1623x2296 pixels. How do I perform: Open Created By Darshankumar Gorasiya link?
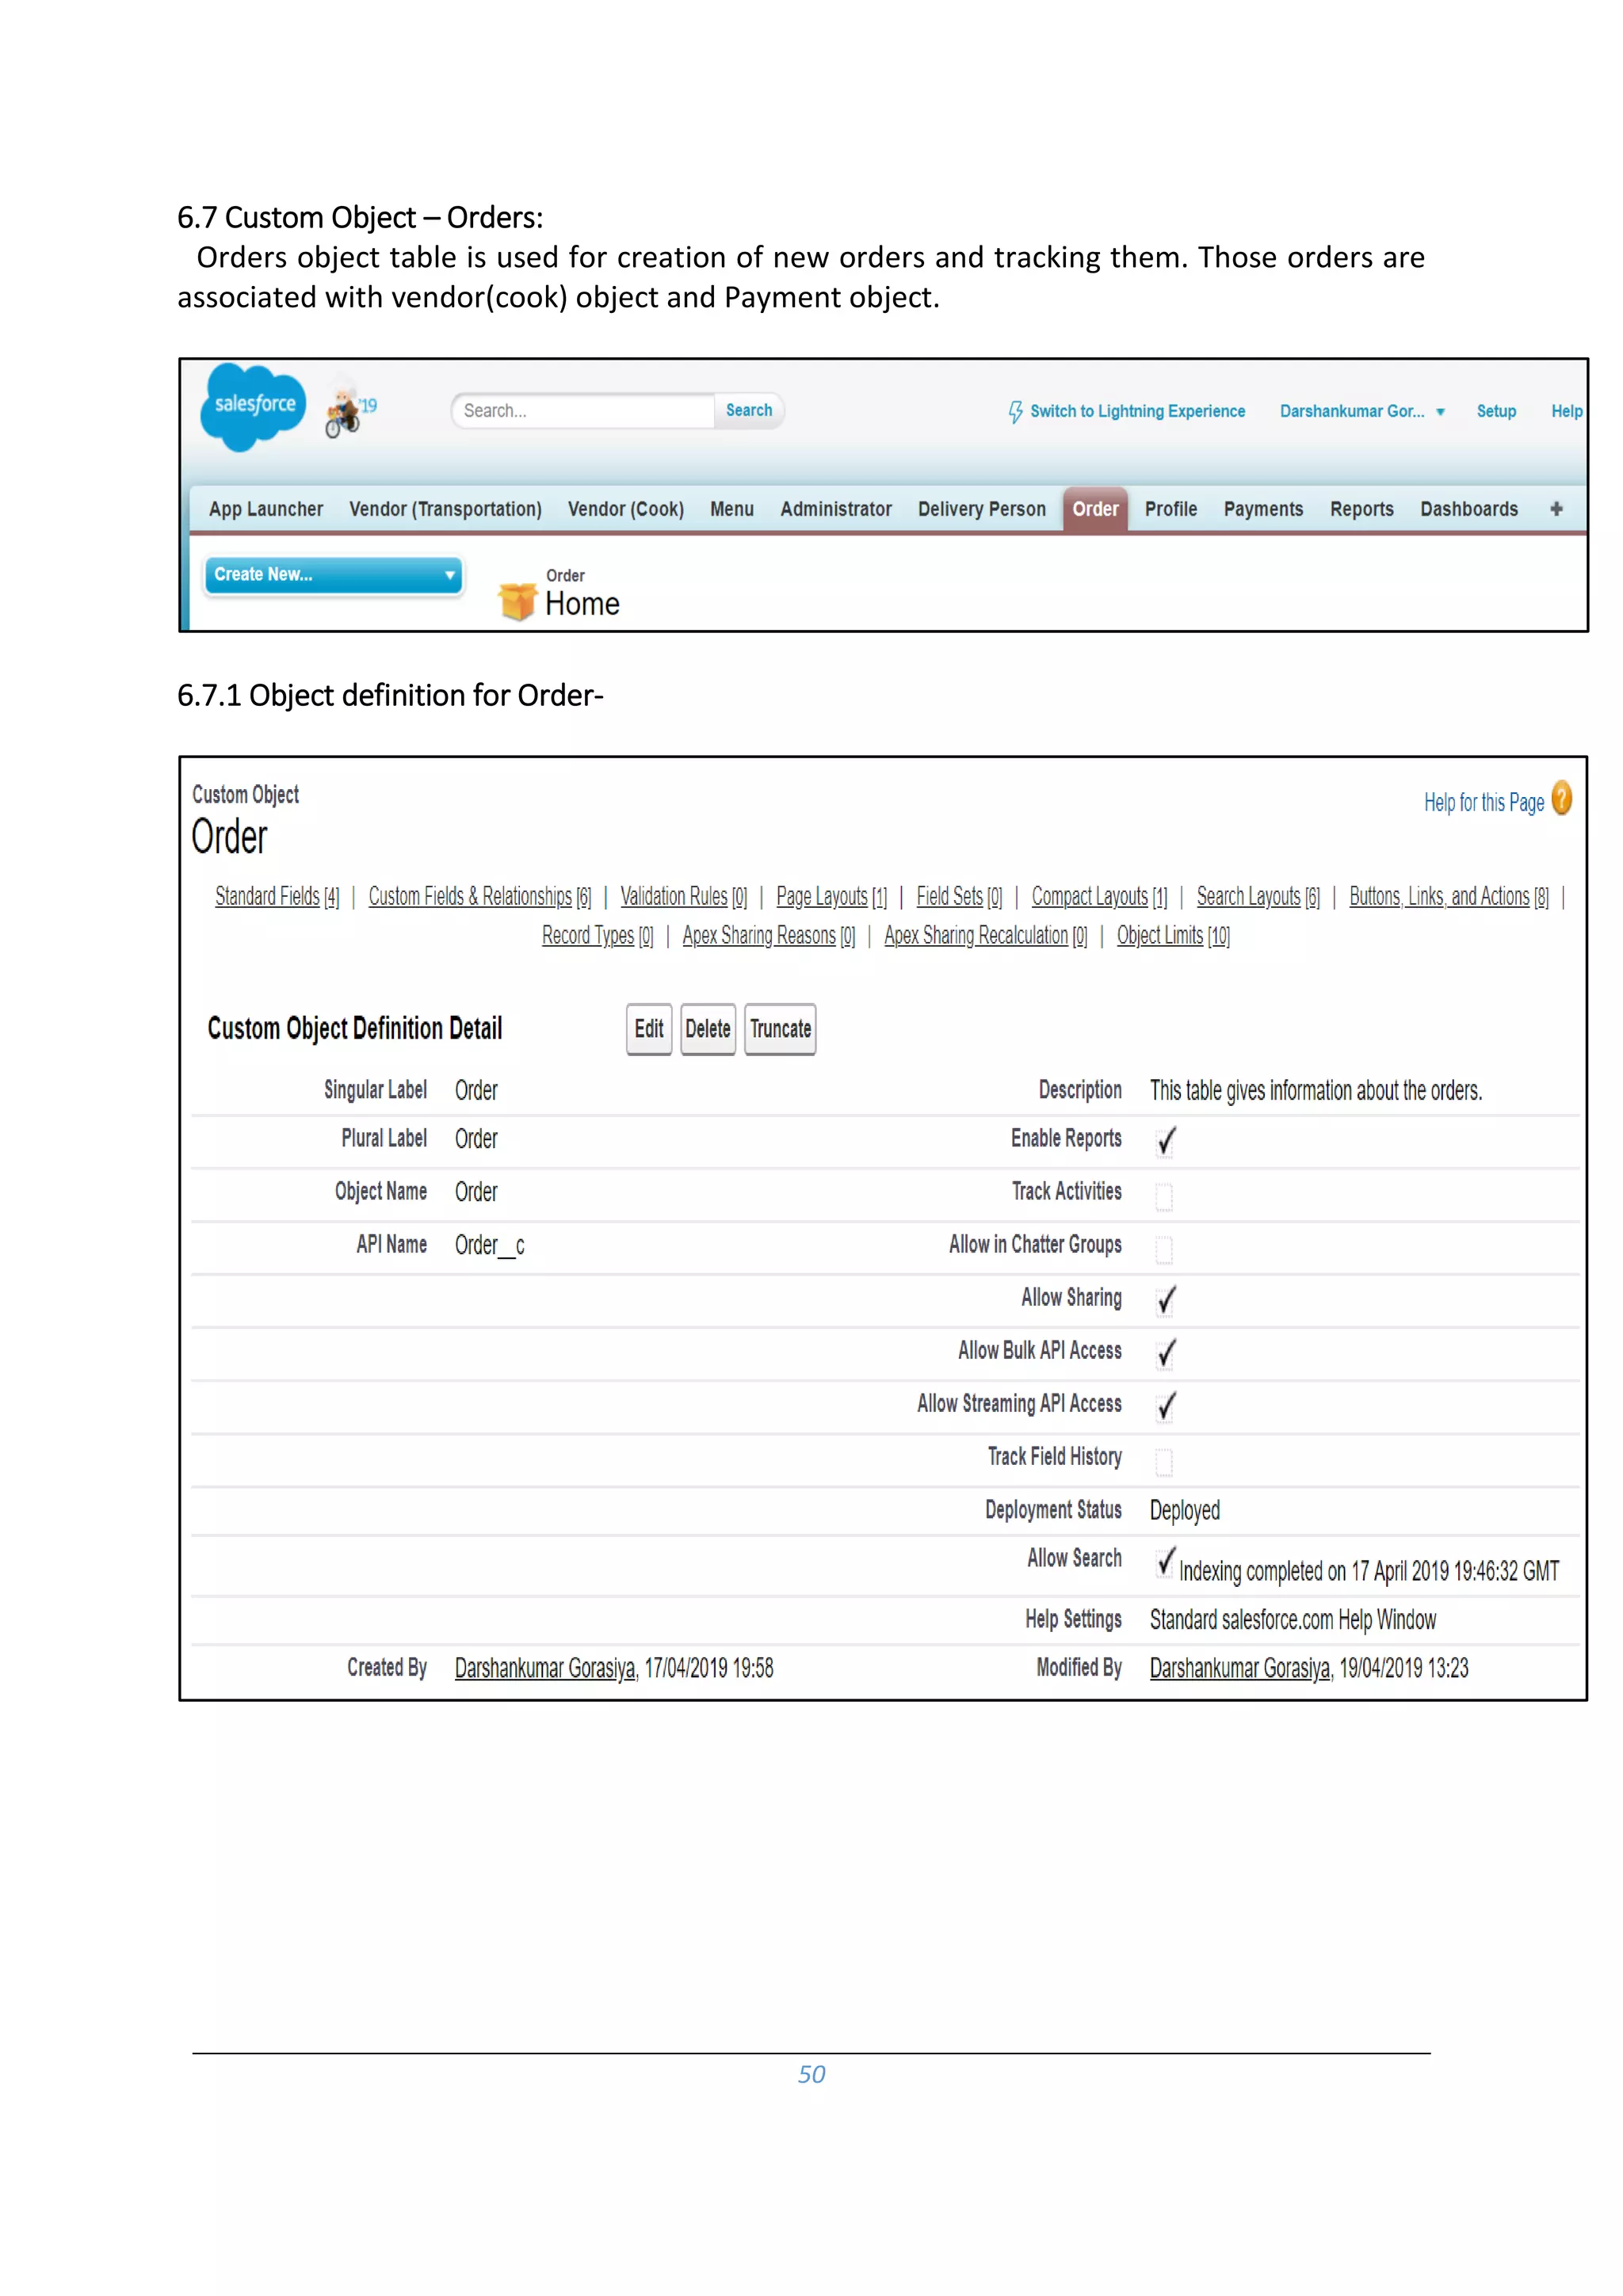pos(545,1668)
